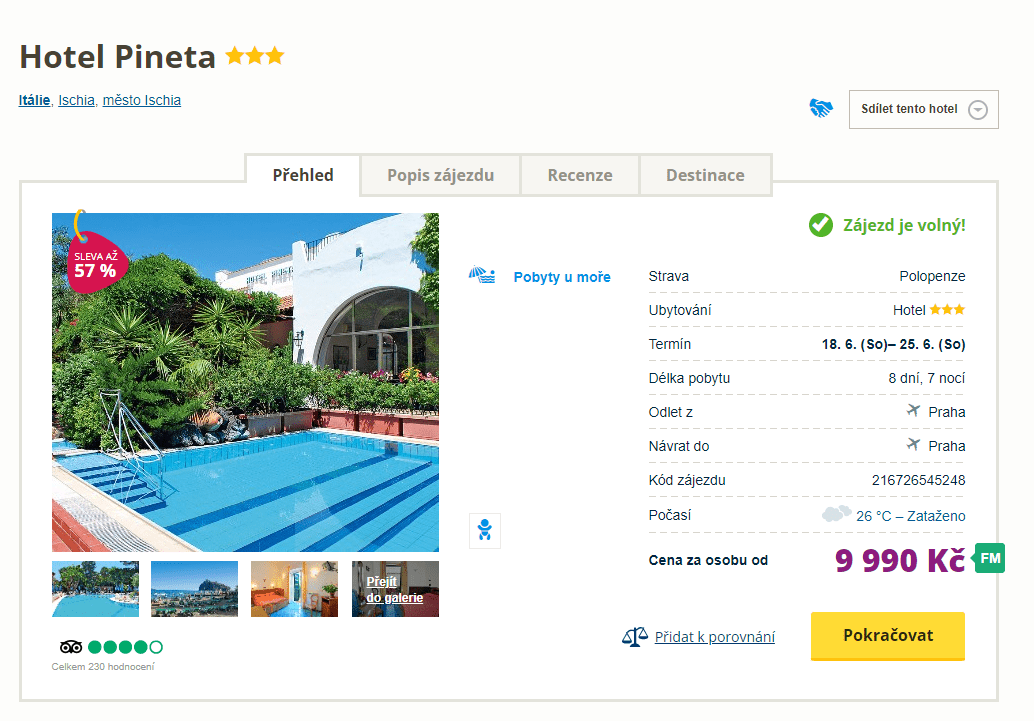Open the Recenze tab
This screenshot has width=1034, height=721.
579,175
